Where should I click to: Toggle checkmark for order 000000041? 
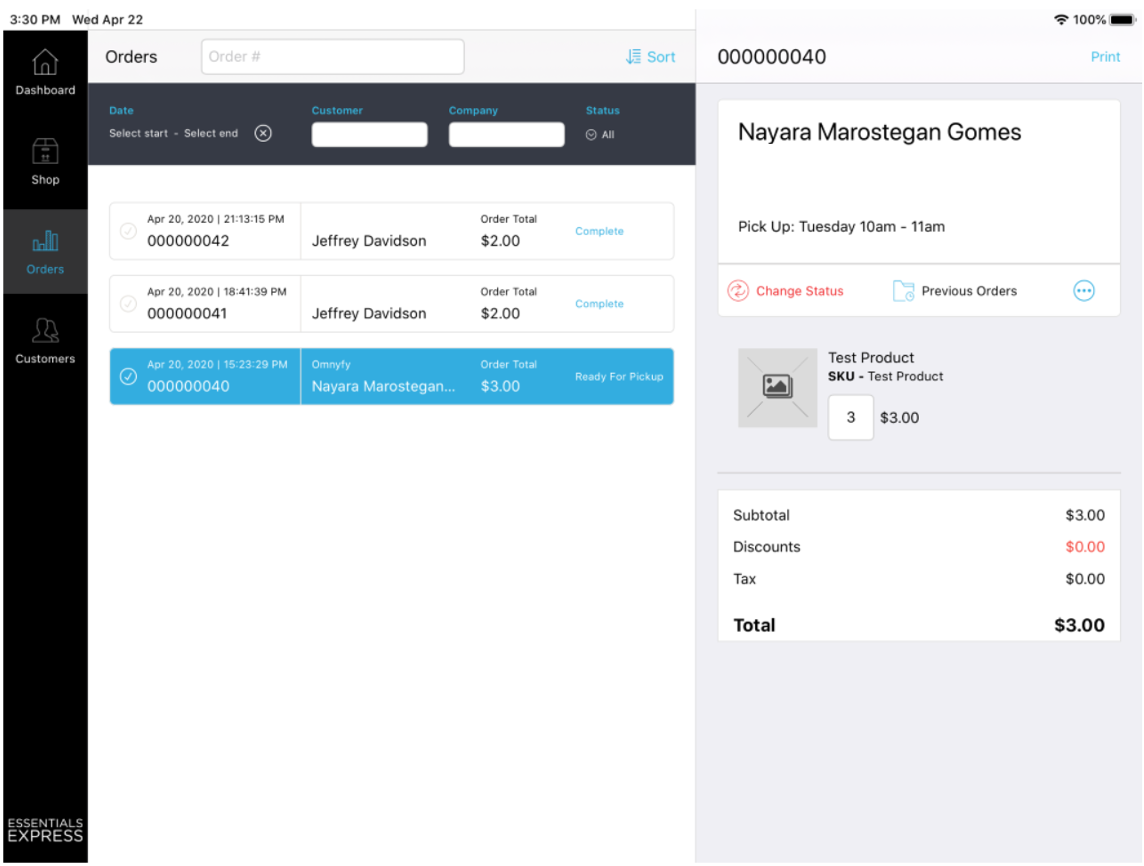pos(128,304)
